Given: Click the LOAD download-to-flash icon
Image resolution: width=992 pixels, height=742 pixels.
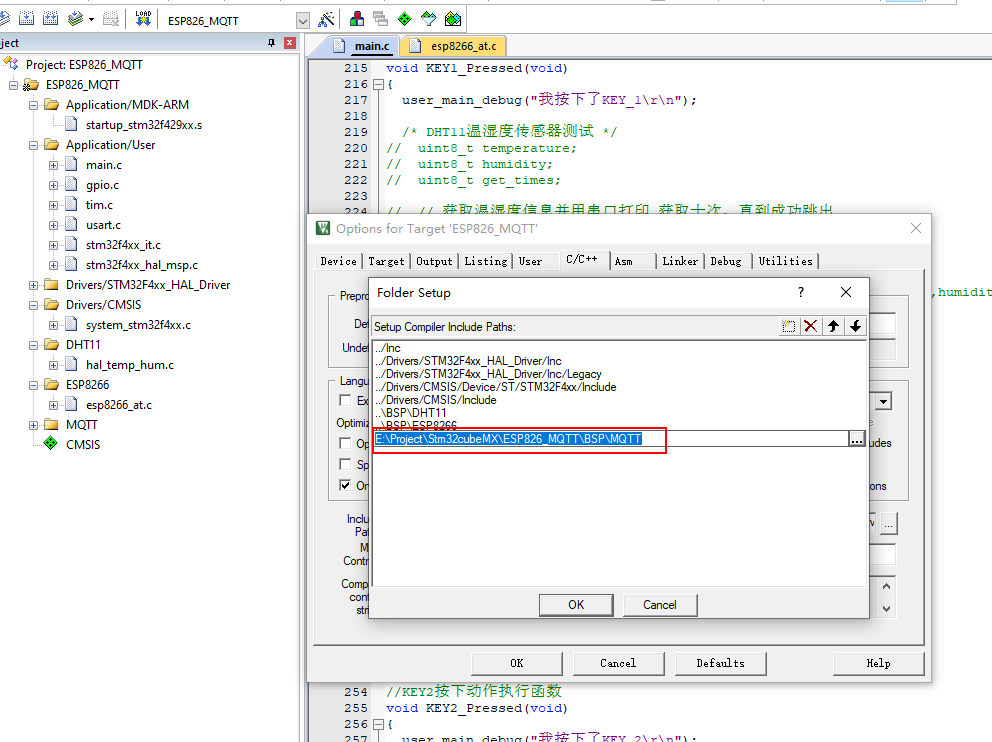Looking at the screenshot, I should point(143,19).
